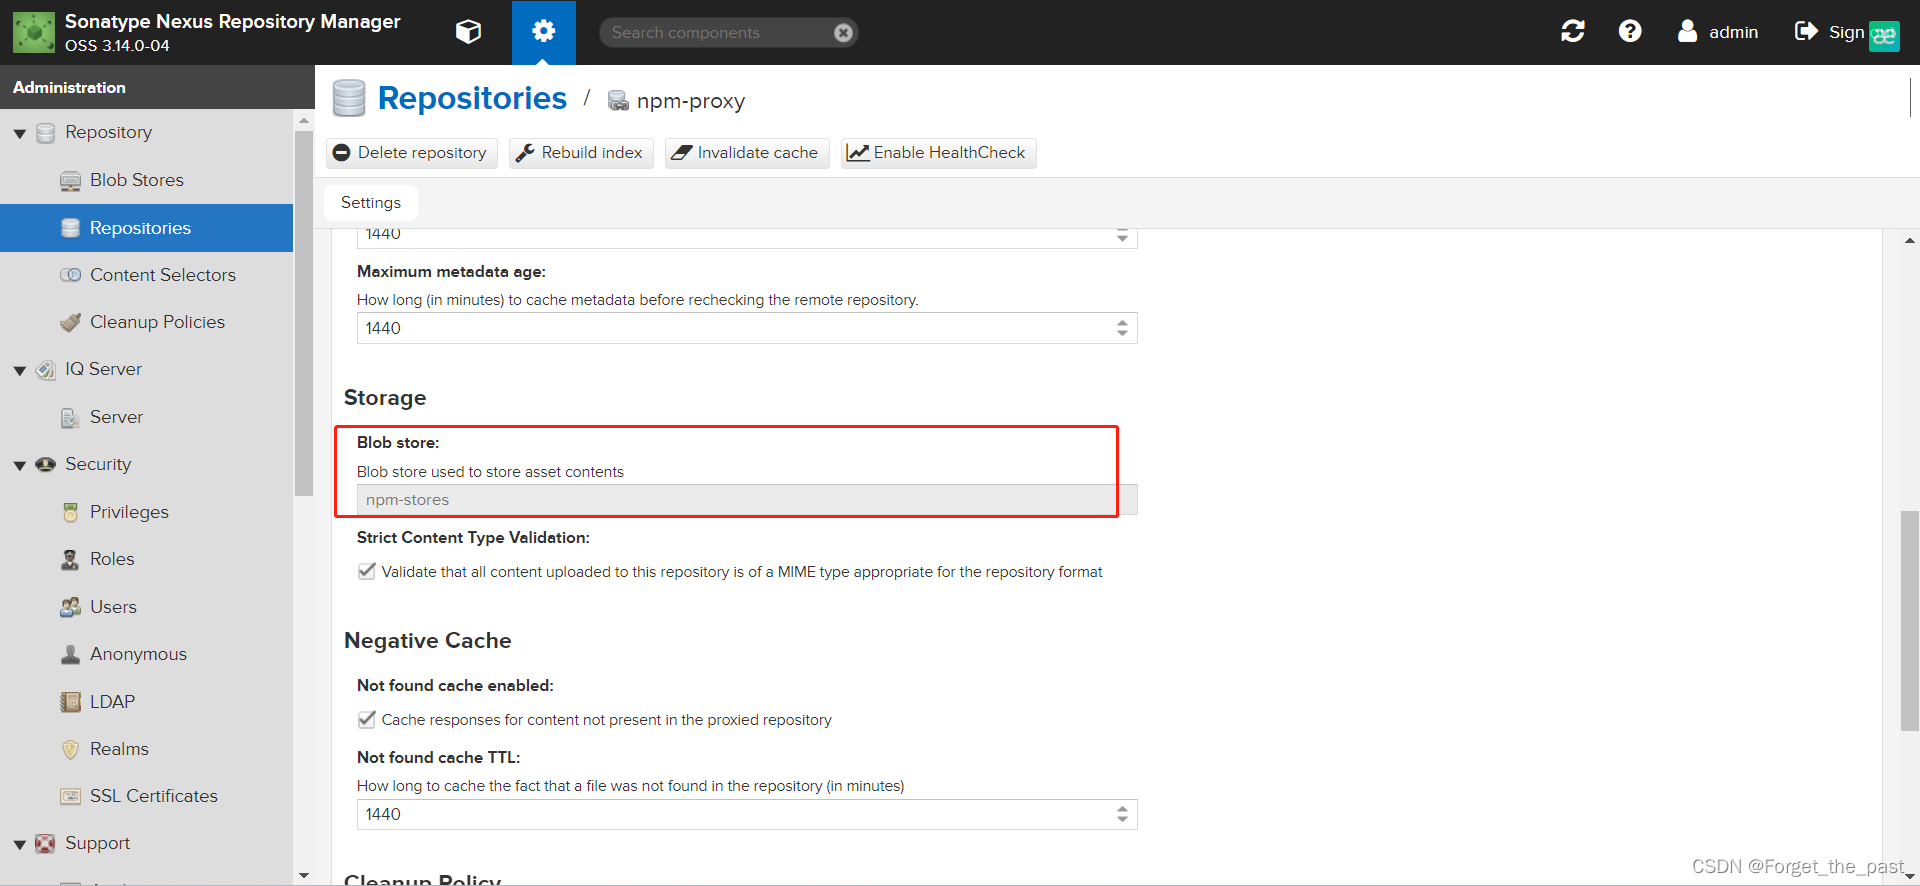Open the help question mark icon

point(1630,32)
